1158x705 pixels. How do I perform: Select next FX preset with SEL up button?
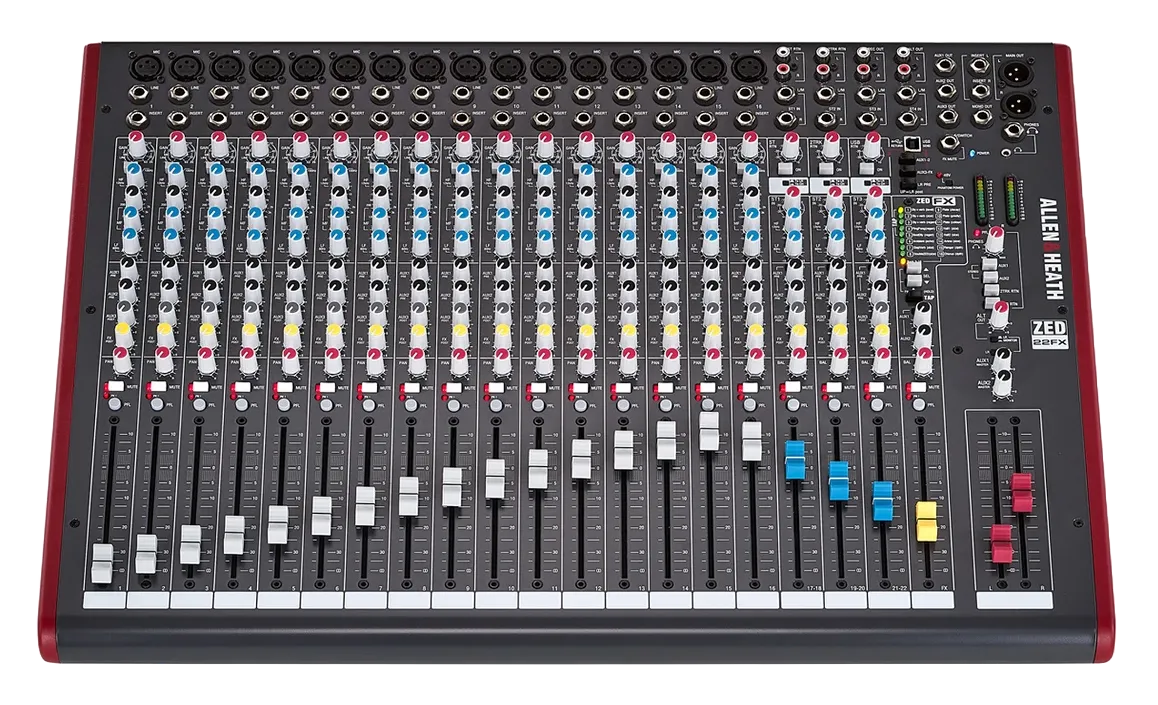[914, 267]
